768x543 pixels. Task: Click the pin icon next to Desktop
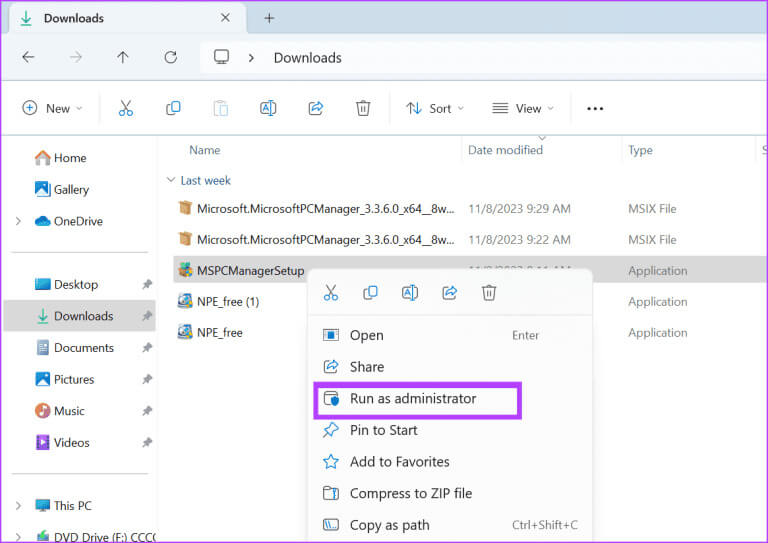coord(146,284)
